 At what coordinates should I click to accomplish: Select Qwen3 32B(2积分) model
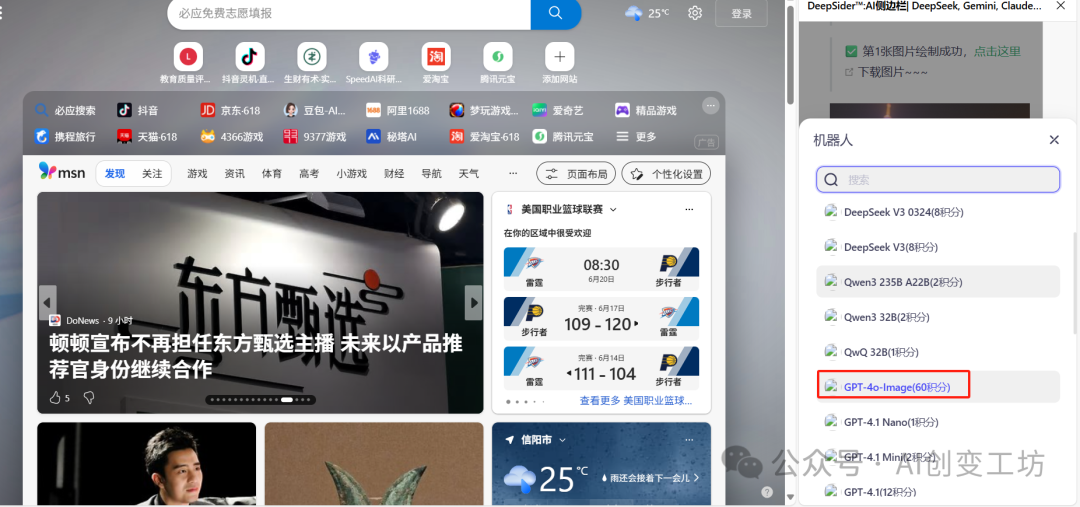click(937, 317)
